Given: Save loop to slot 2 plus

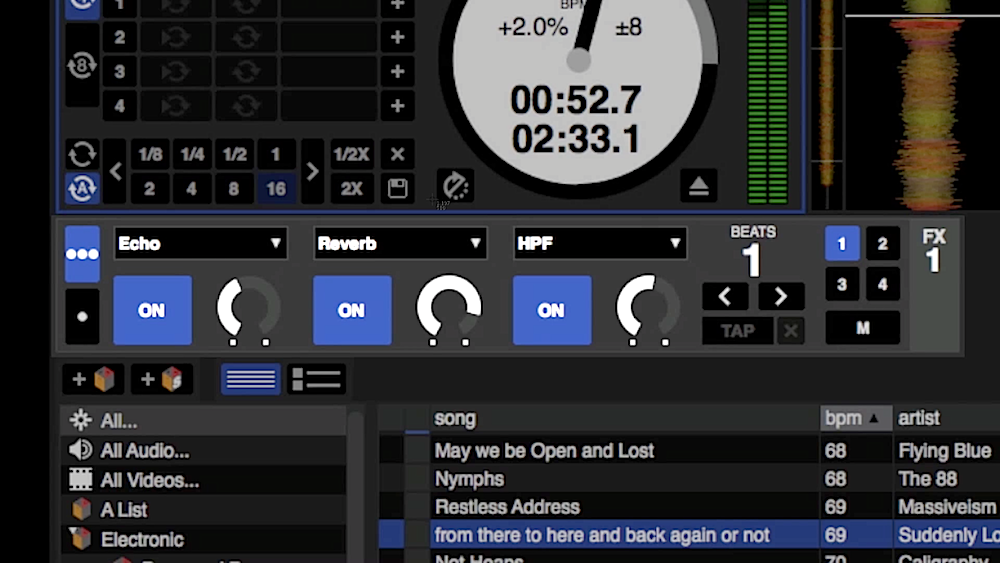Looking at the screenshot, I should [397, 37].
